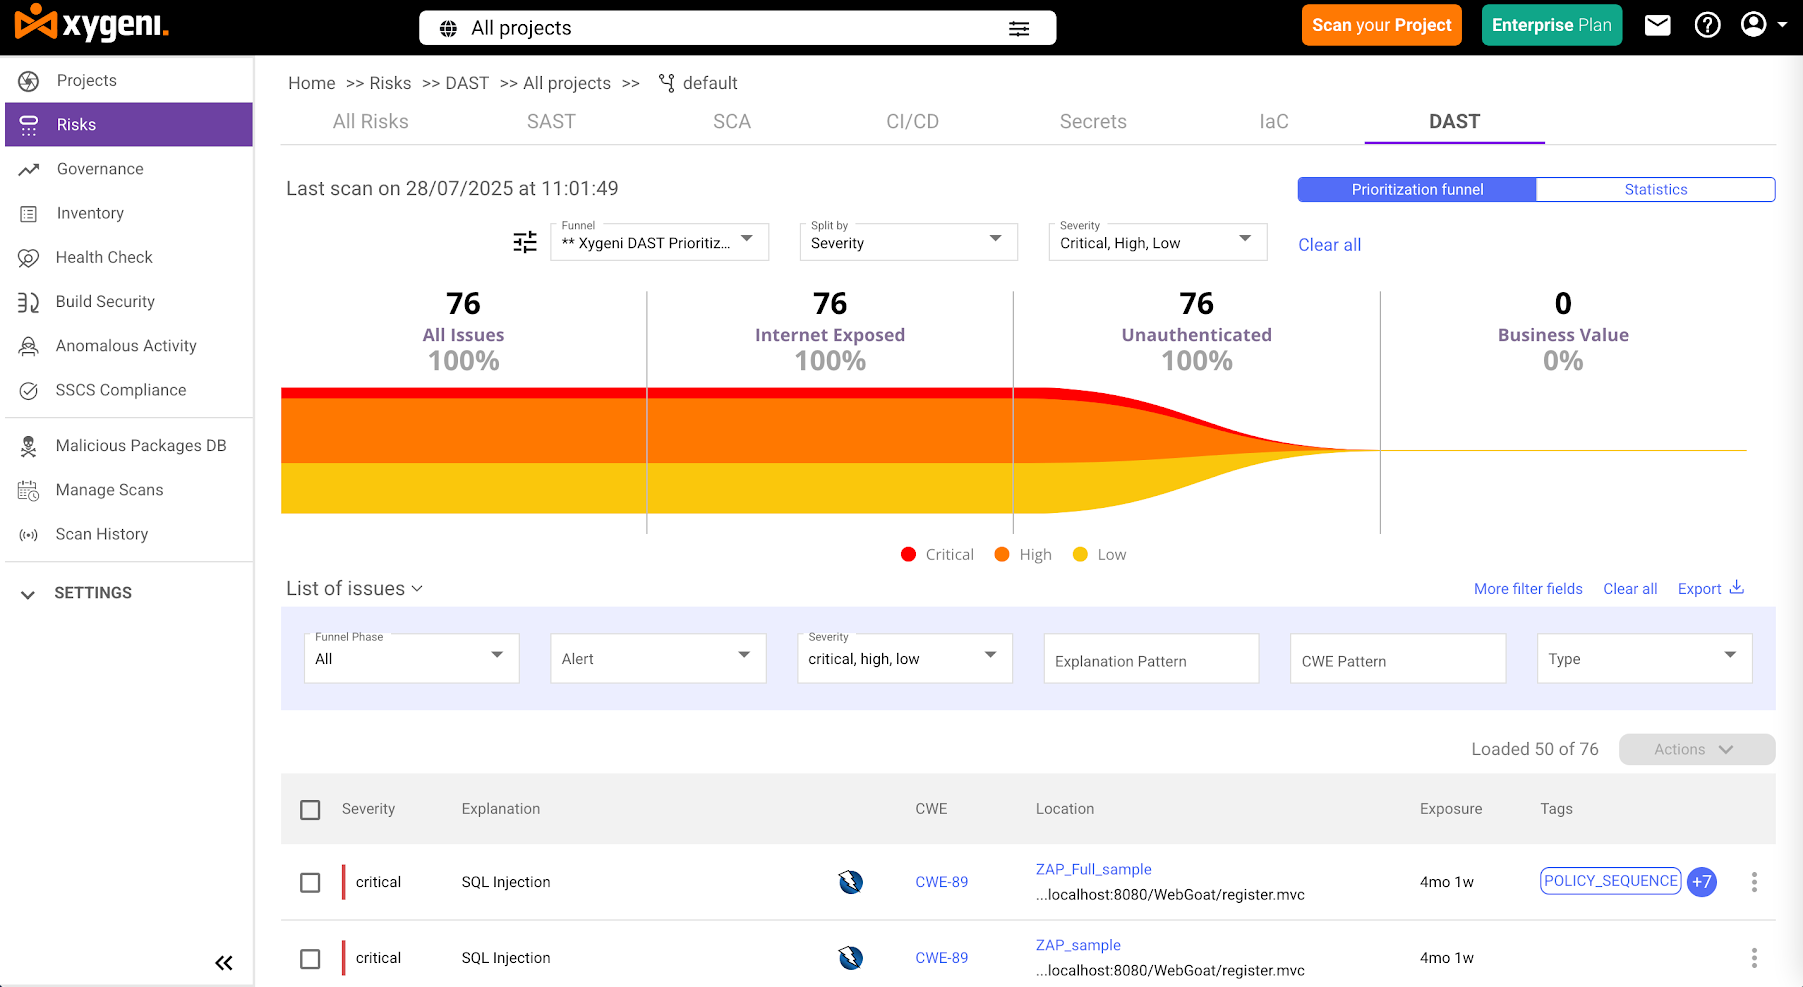
Task: Click the Export download icon
Action: (1736, 587)
